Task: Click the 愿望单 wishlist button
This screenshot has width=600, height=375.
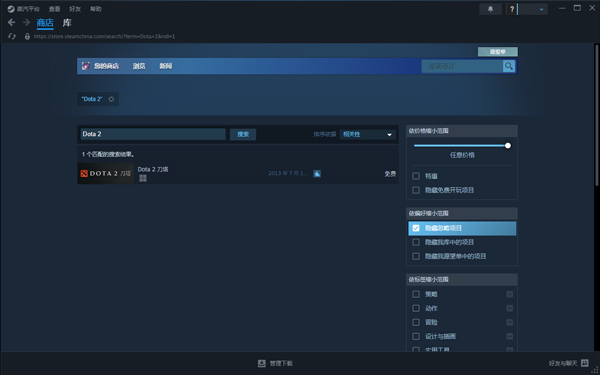Action: coord(497,52)
